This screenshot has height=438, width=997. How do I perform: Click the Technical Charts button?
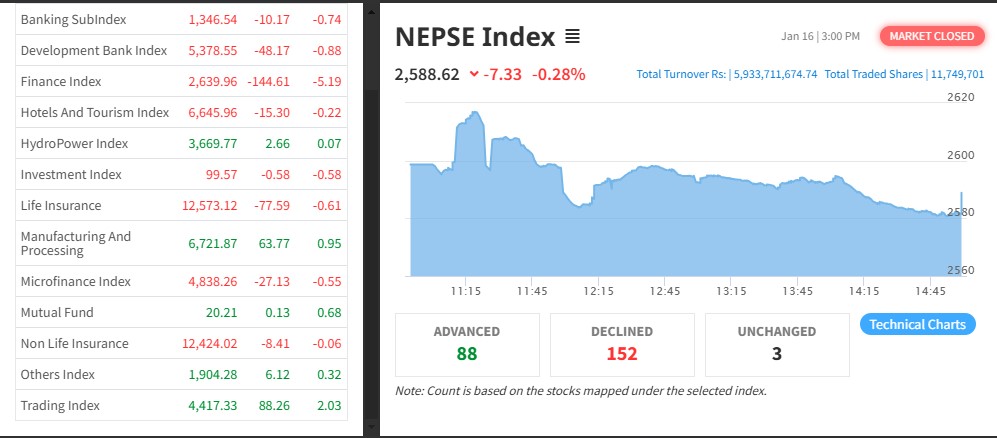(917, 324)
